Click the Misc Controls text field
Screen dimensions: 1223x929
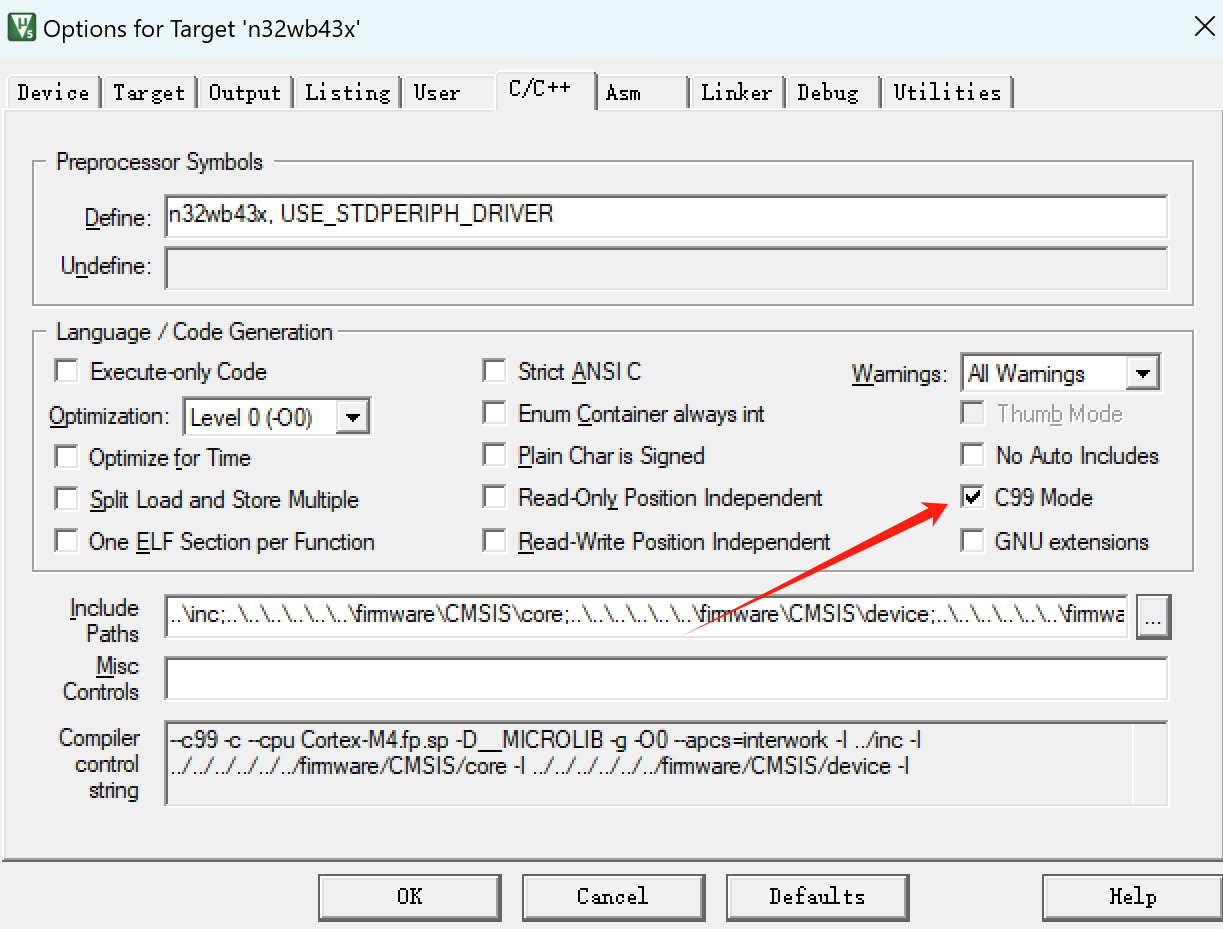click(x=665, y=679)
